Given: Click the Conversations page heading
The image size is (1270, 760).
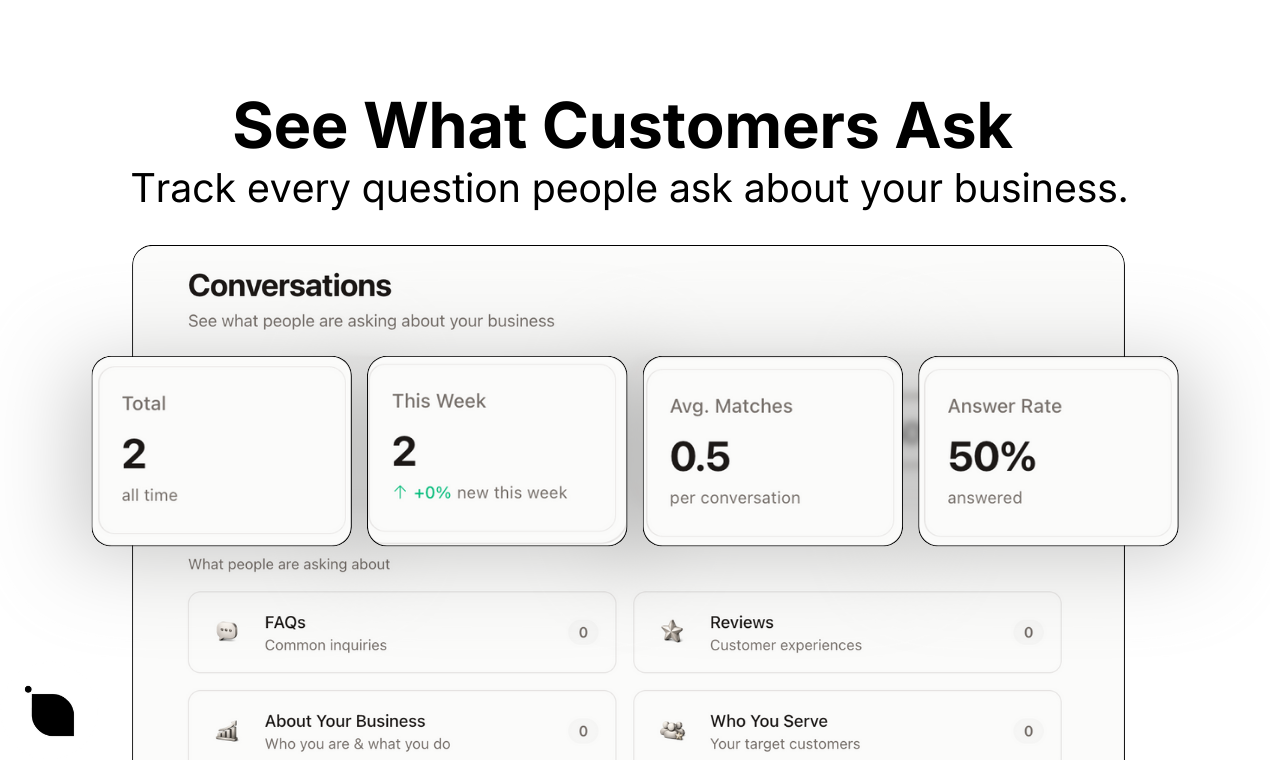Looking at the screenshot, I should tap(290, 286).
